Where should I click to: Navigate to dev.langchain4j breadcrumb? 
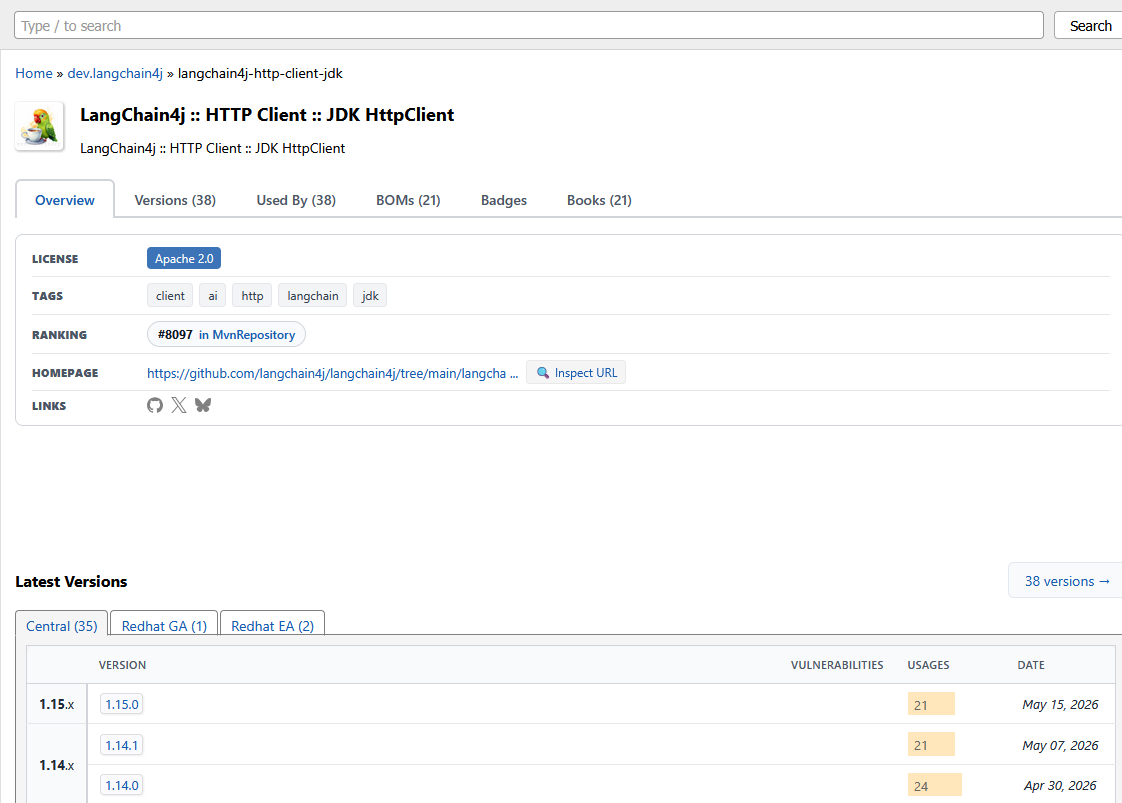pyautogui.click(x=115, y=73)
